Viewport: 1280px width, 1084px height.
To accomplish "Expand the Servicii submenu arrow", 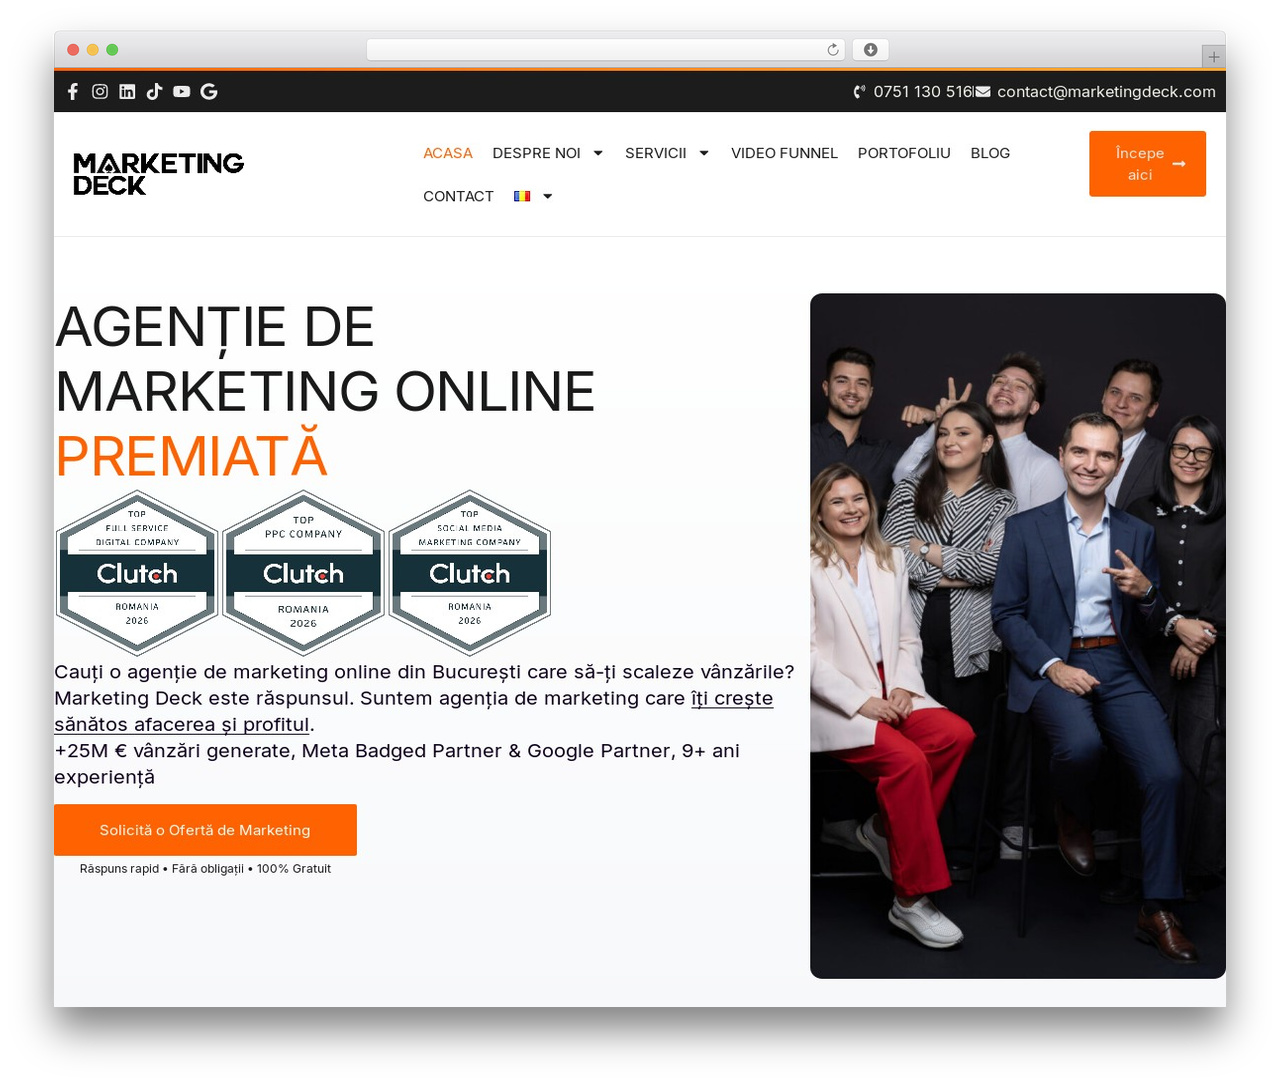I will point(704,153).
